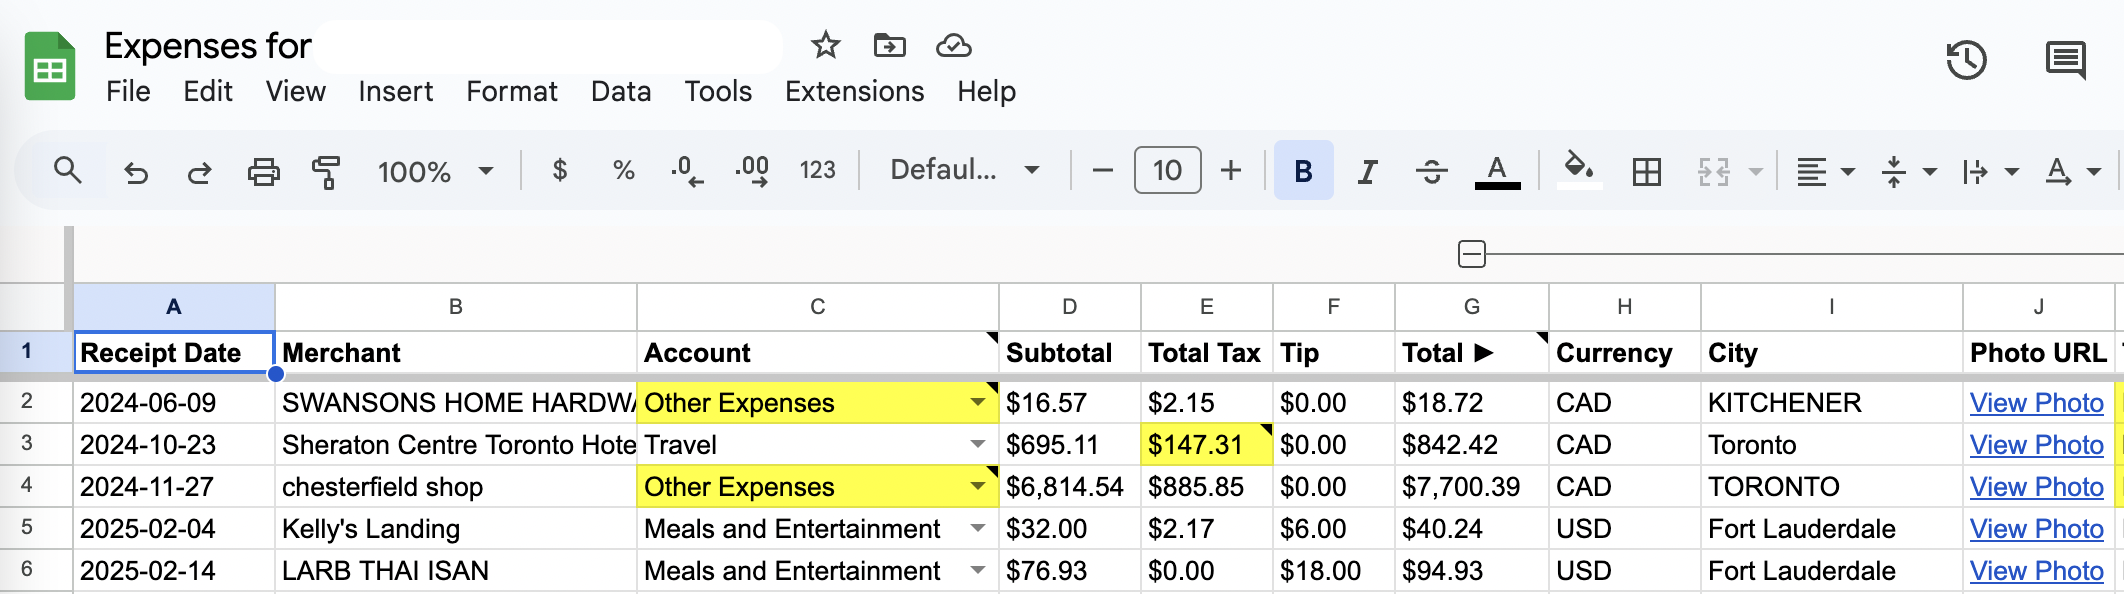The width and height of the screenshot is (2124, 594).
Task: Toggle bold formatting
Action: [1303, 171]
